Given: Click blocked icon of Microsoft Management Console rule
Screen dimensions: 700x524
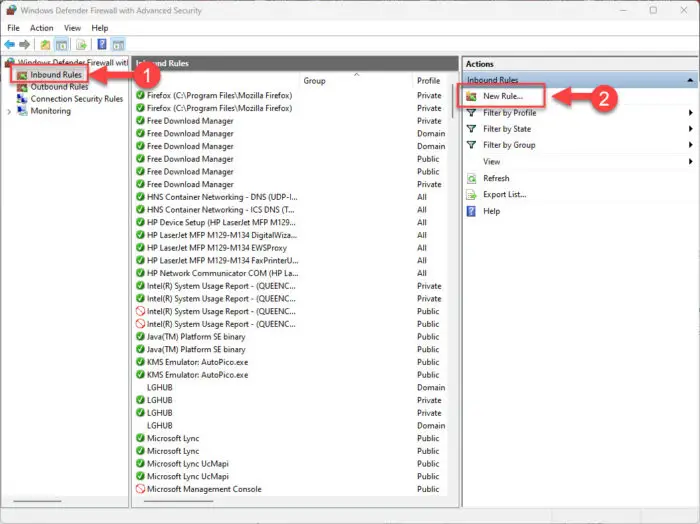Looking at the screenshot, I should point(140,489).
